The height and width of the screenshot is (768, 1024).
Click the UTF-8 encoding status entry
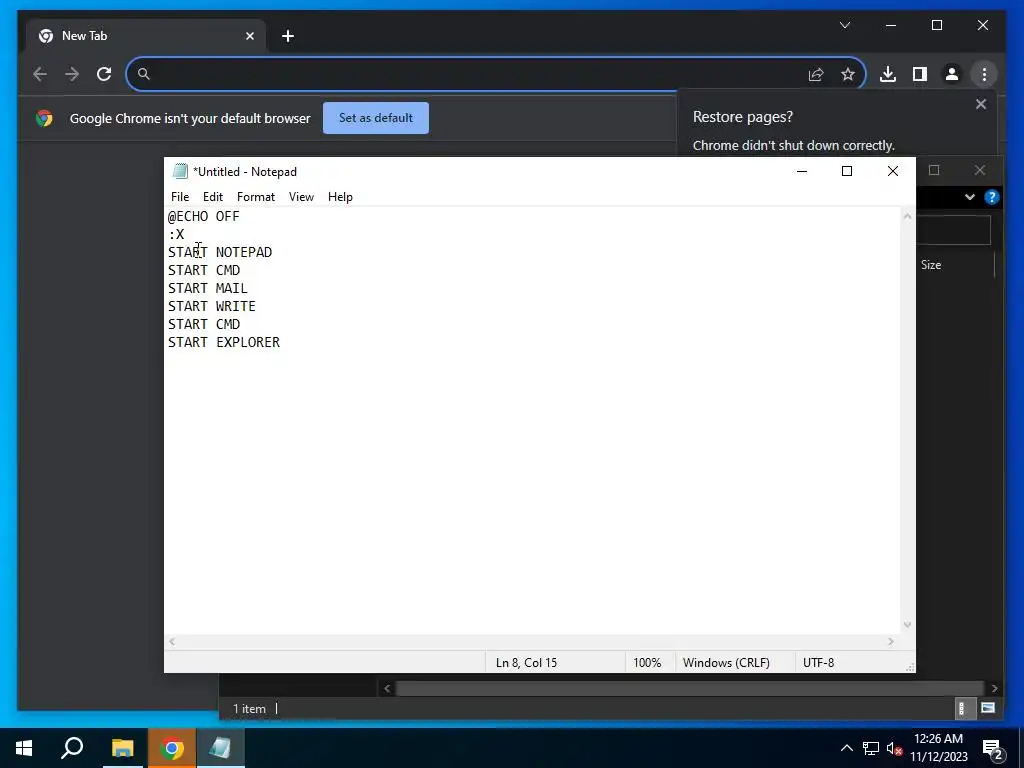(818, 662)
